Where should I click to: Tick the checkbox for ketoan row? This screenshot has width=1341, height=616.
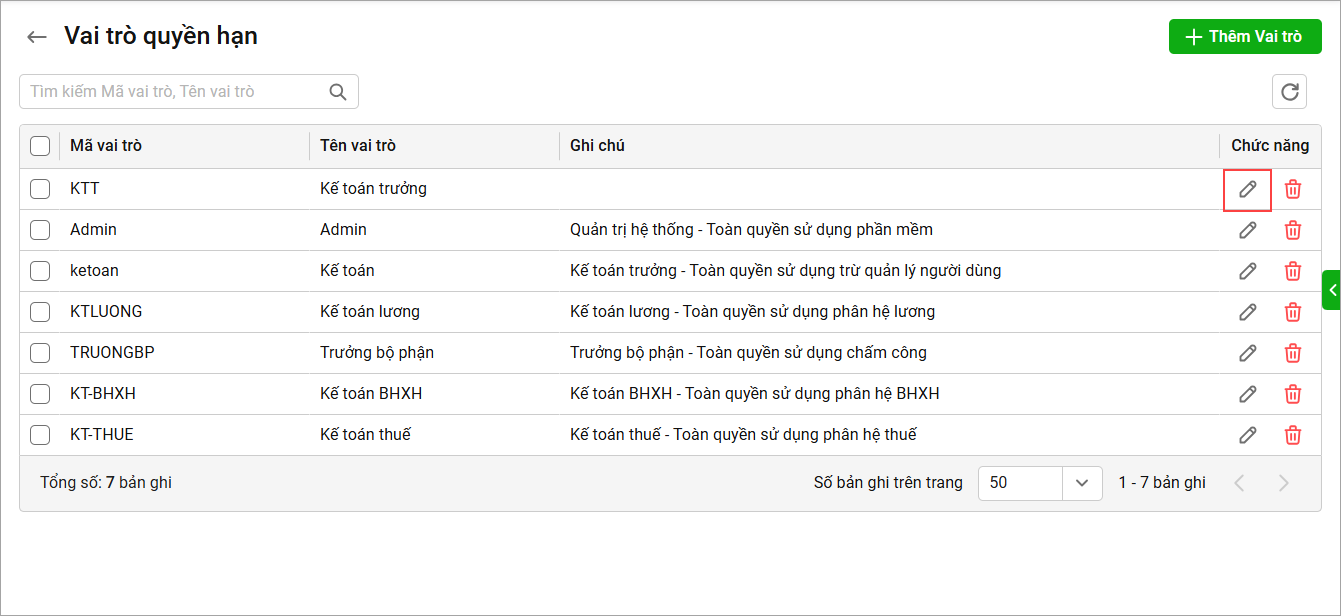(40, 271)
